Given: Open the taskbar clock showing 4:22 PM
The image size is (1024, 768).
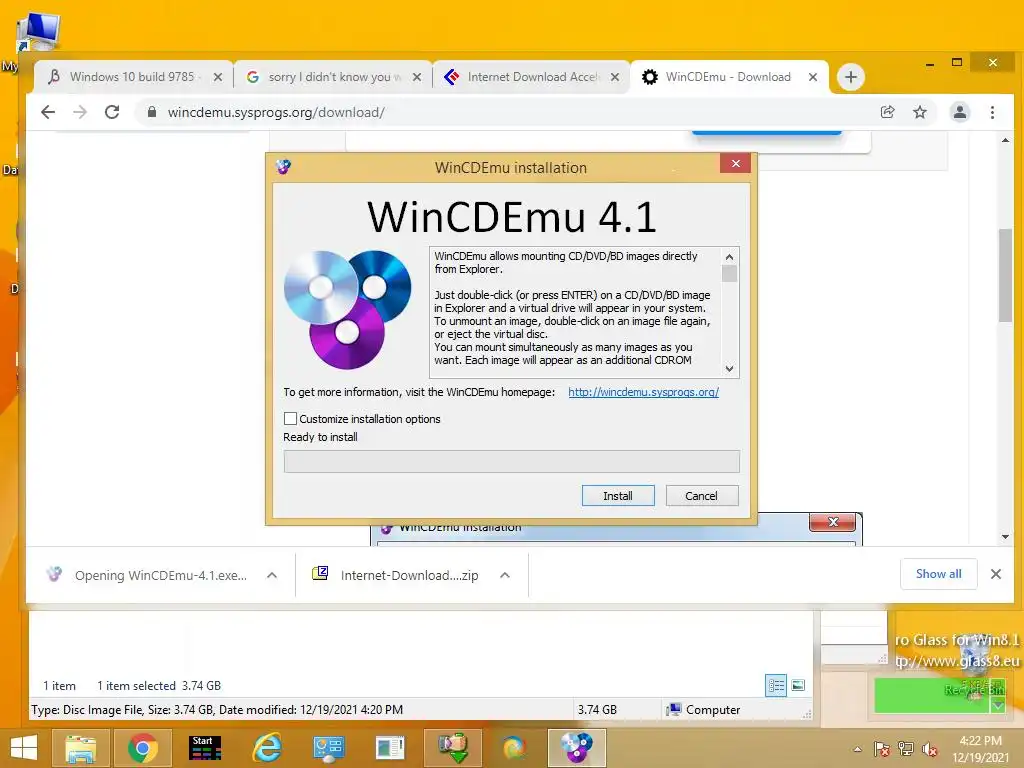Looking at the screenshot, I should pos(980,749).
